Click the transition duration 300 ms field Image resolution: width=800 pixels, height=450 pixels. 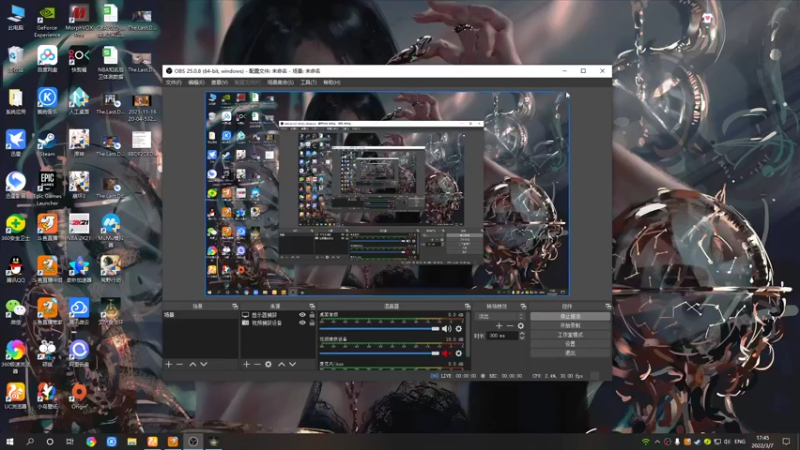502,336
